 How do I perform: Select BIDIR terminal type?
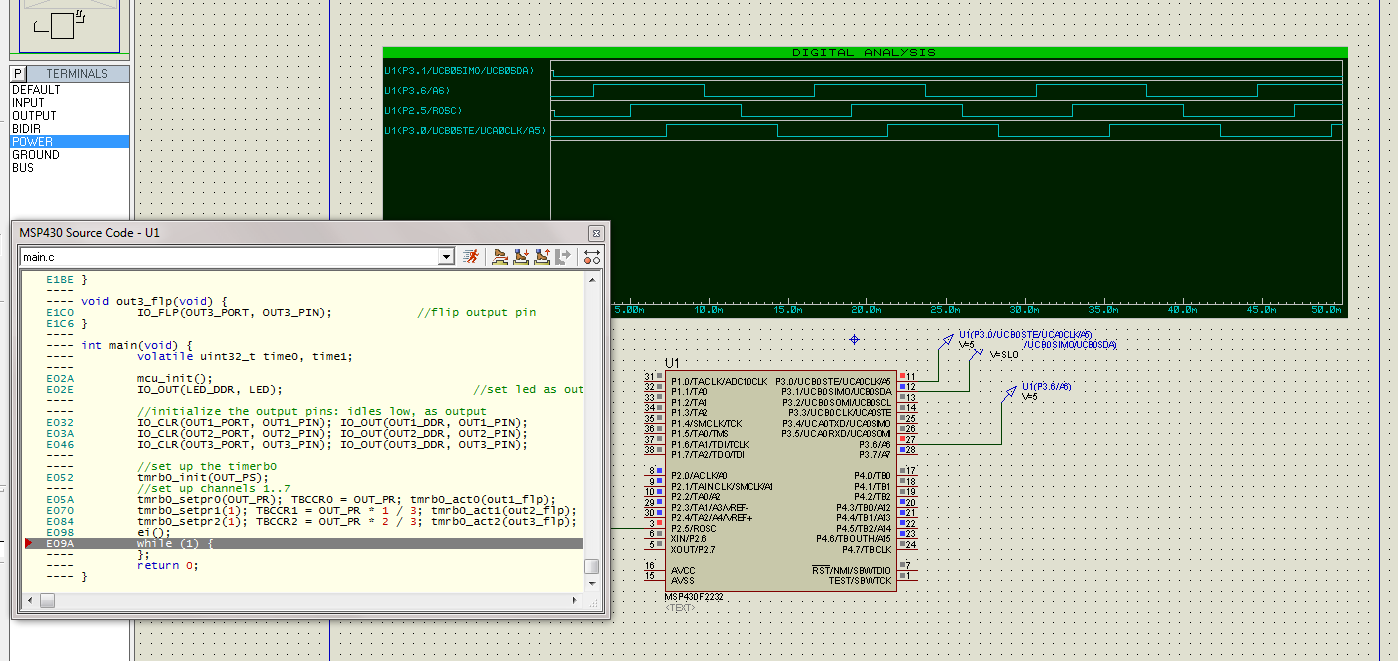coord(27,129)
